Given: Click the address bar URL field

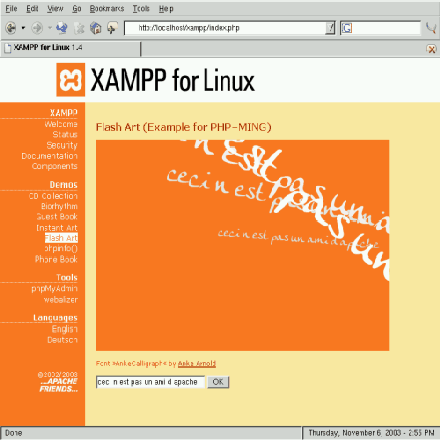Looking at the screenshot, I should click(x=226, y=28).
